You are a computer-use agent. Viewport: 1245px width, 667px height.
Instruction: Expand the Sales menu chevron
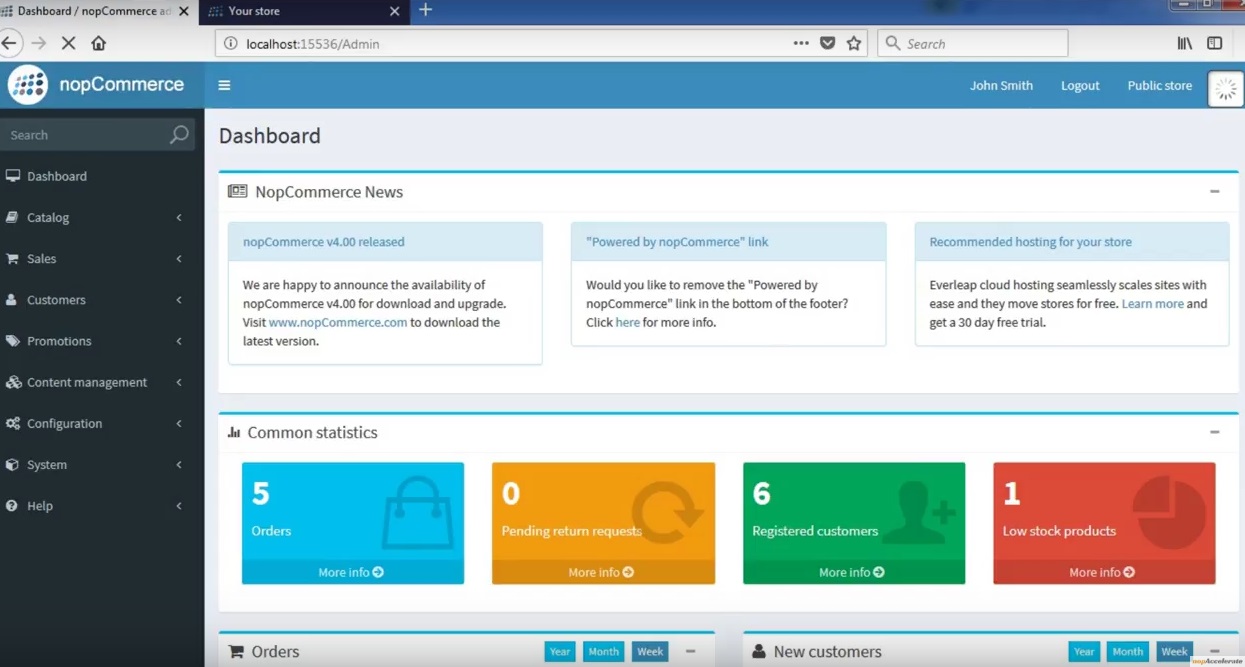pyautogui.click(x=179, y=259)
